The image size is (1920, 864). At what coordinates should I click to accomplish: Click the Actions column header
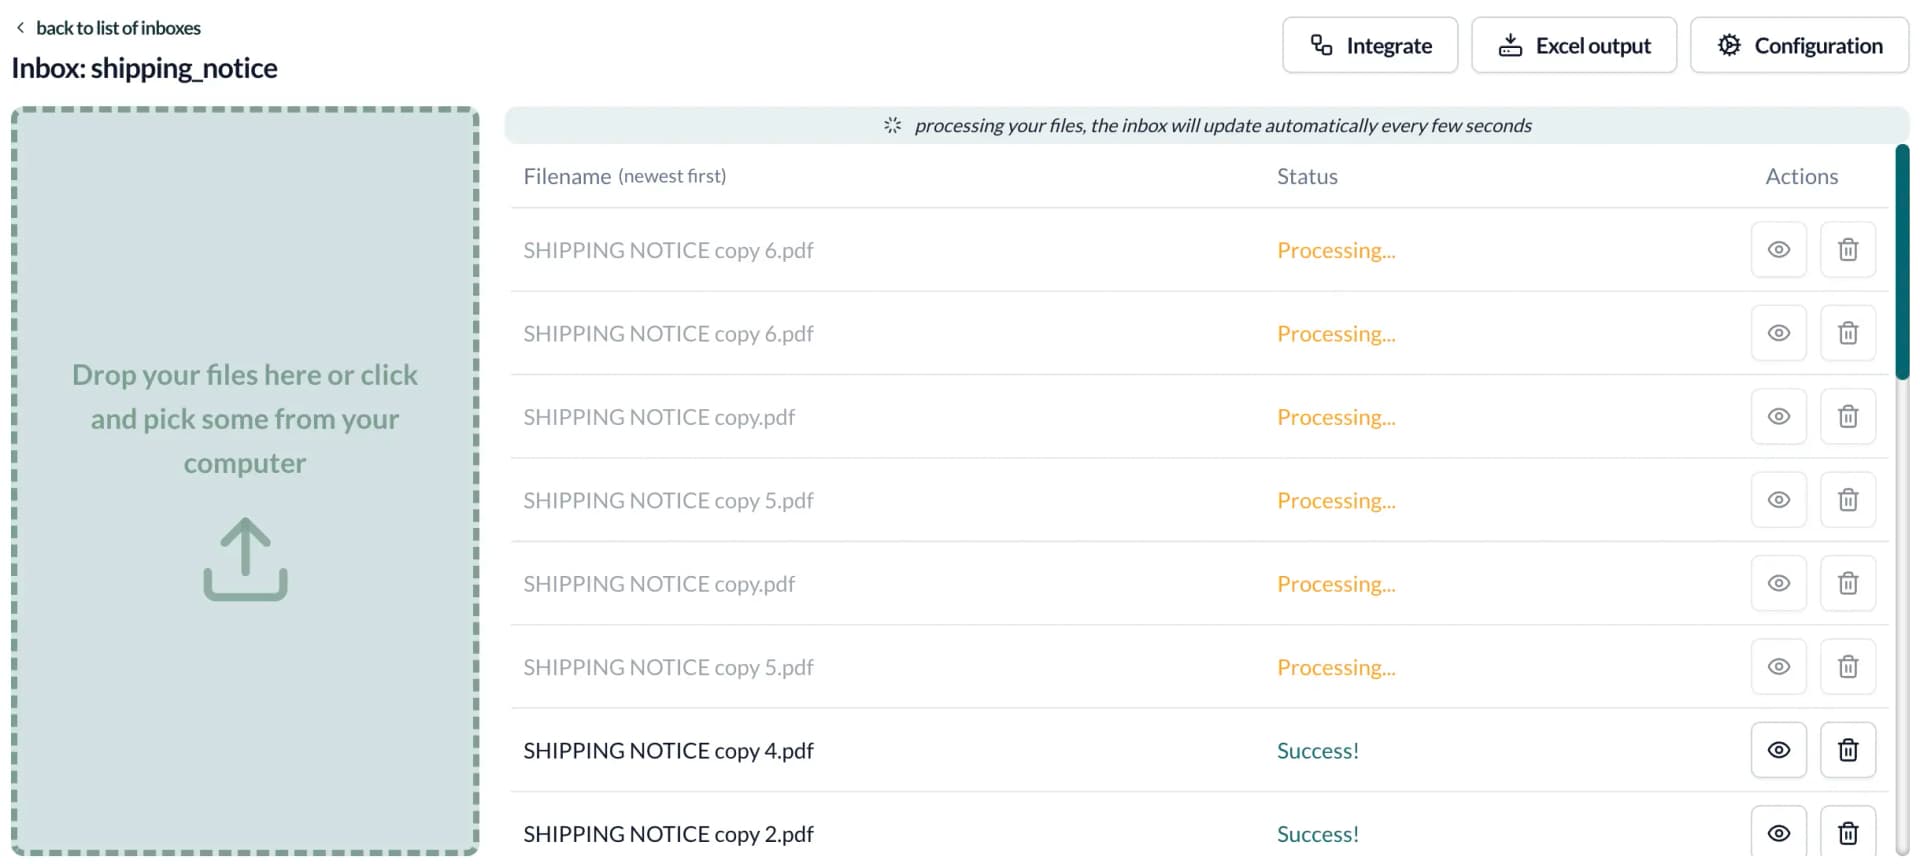point(1801,176)
